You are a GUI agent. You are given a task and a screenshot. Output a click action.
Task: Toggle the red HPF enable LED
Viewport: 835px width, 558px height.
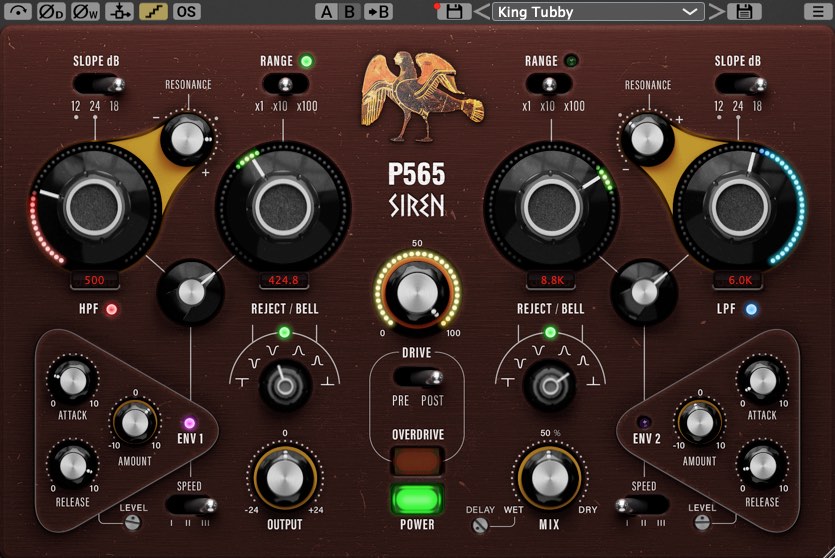click(111, 309)
